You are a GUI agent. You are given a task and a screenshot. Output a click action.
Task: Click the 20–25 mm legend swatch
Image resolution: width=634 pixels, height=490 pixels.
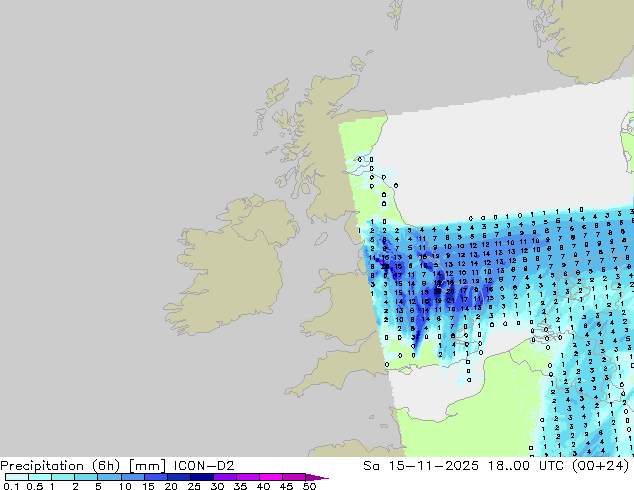pos(178,477)
